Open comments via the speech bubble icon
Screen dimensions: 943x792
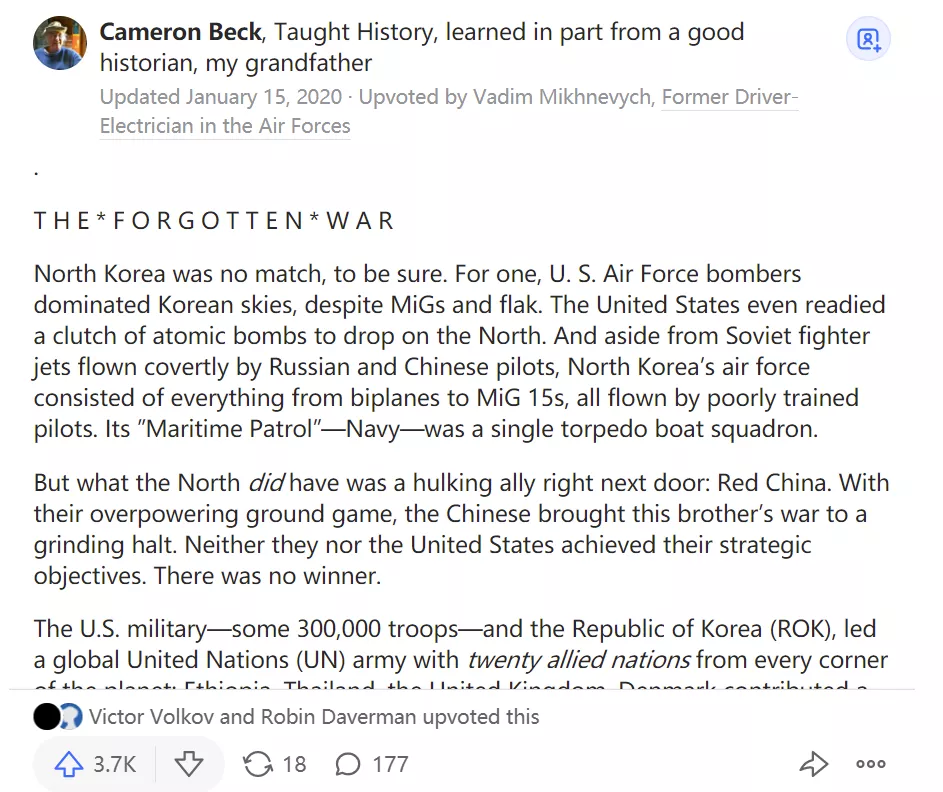(347, 765)
